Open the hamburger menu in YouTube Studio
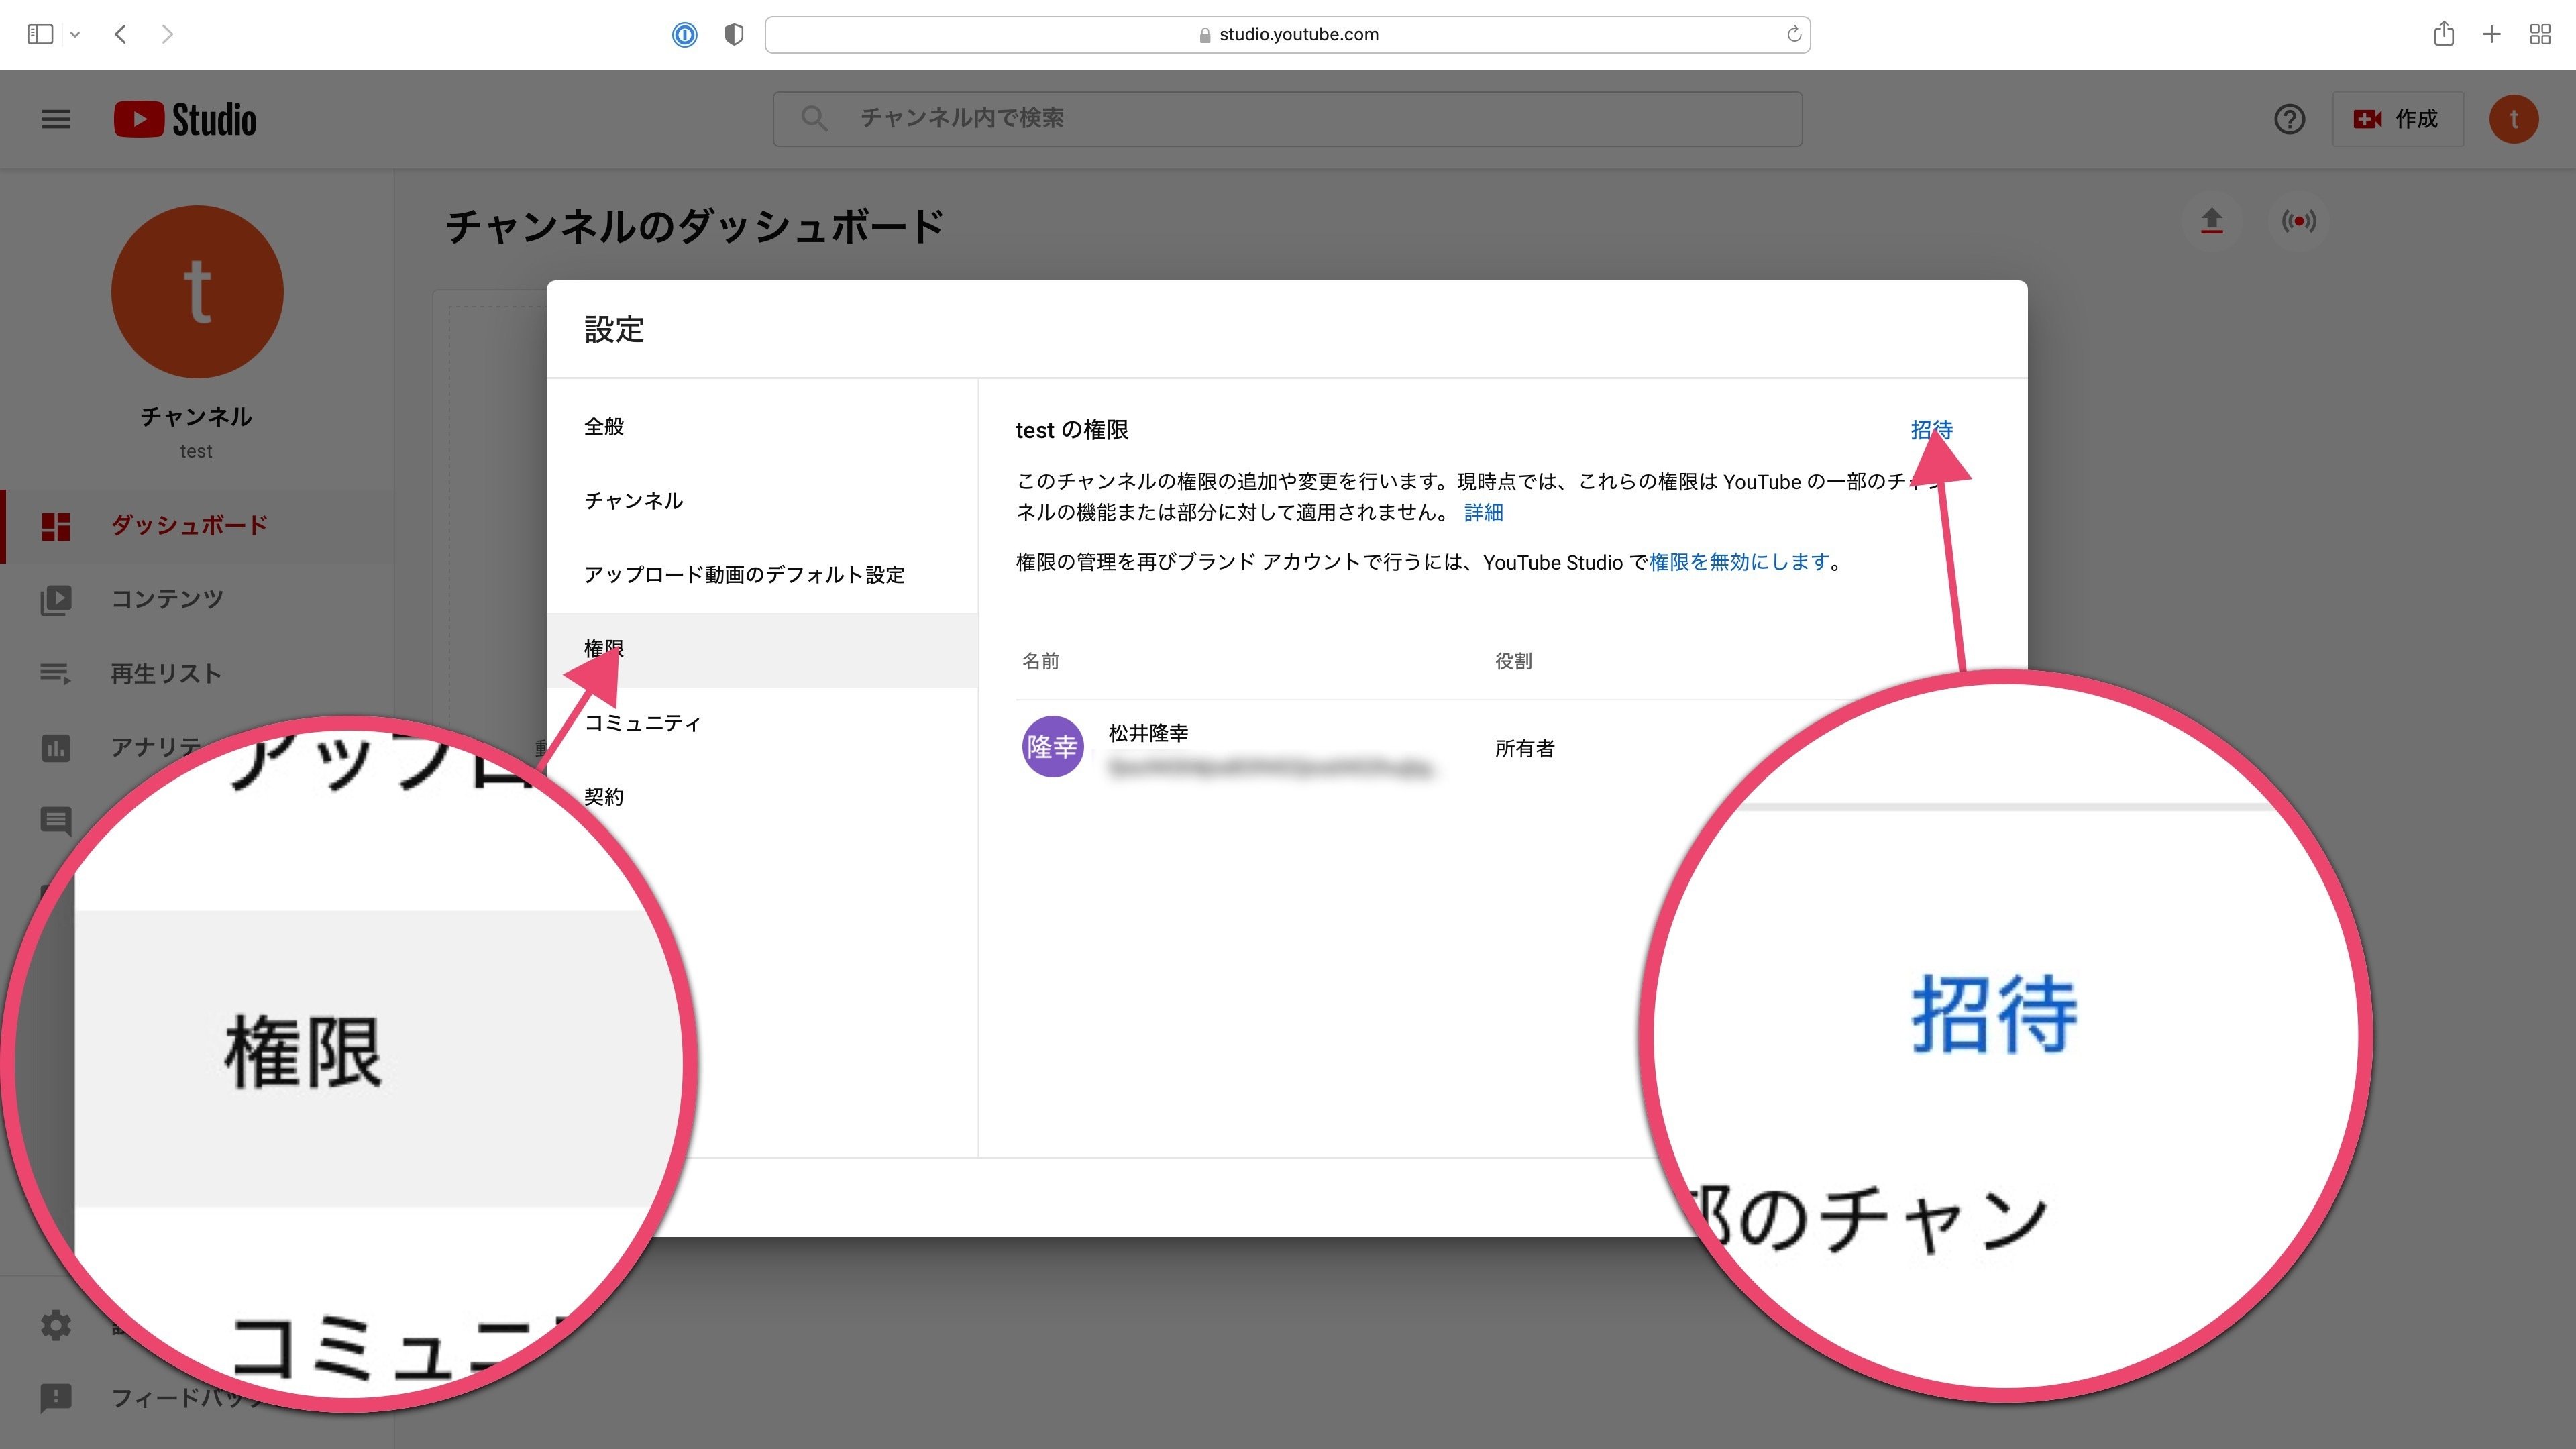2576x1449 pixels. (56, 119)
